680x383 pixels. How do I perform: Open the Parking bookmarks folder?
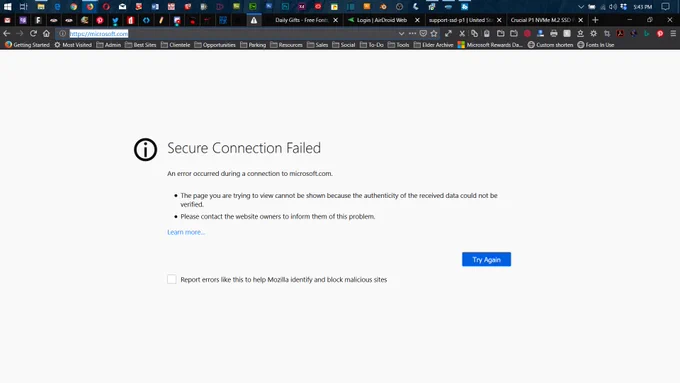click(x=253, y=45)
